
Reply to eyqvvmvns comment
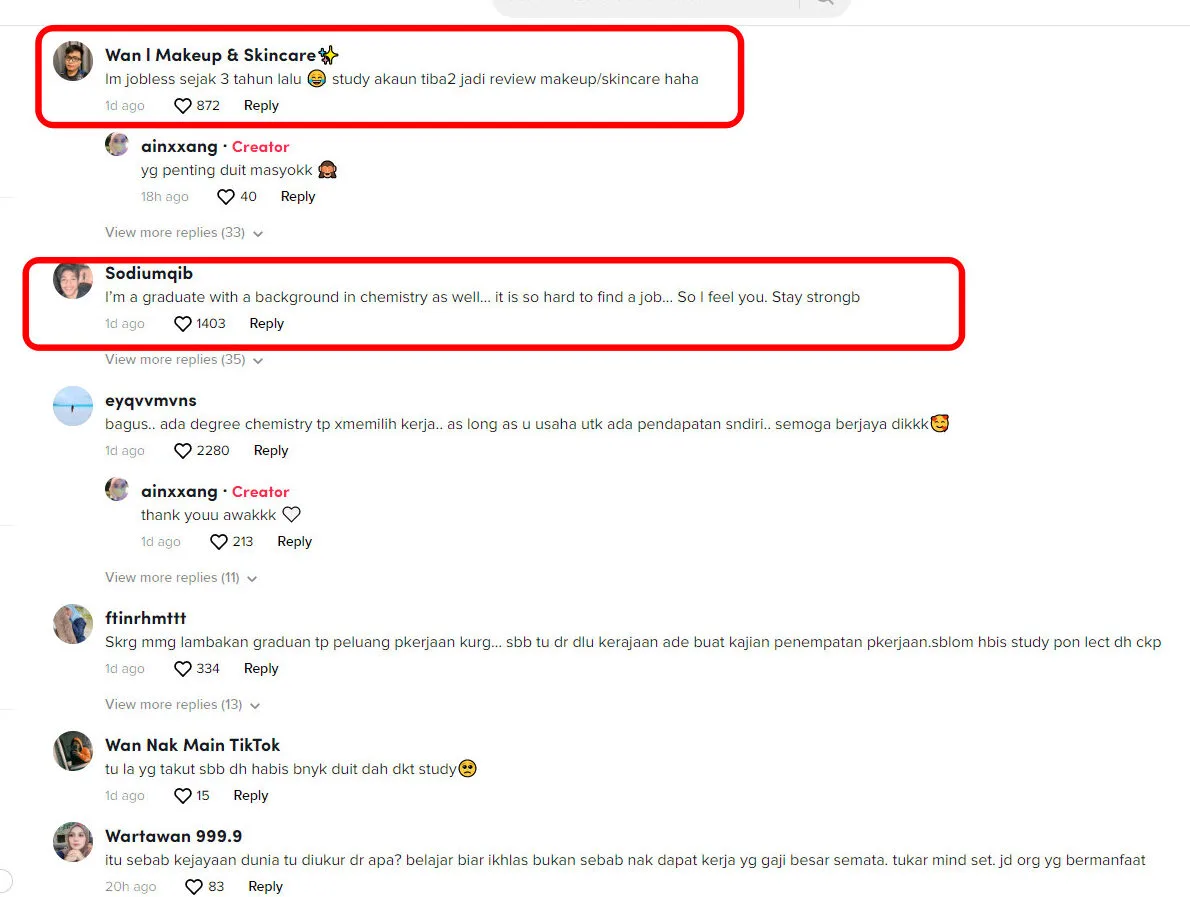coord(271,450)
